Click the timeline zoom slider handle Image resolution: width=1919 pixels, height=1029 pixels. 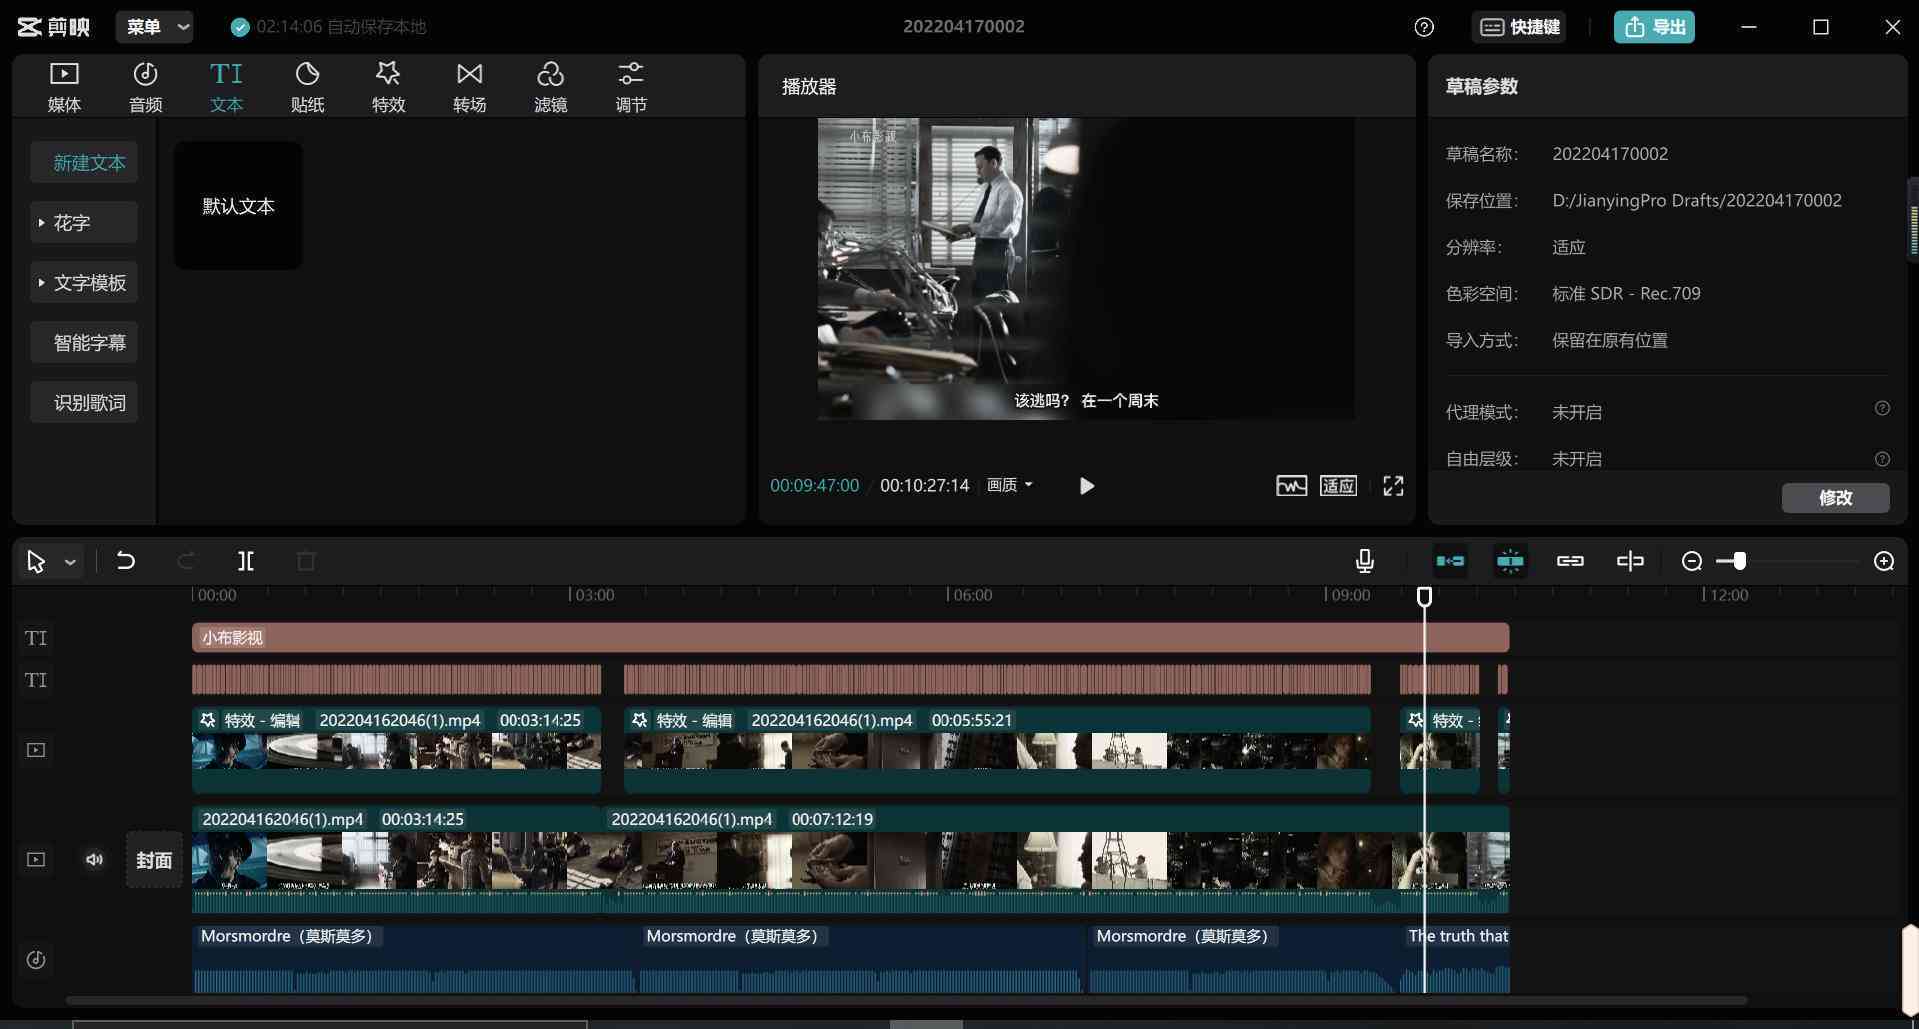coord(1739,561)
